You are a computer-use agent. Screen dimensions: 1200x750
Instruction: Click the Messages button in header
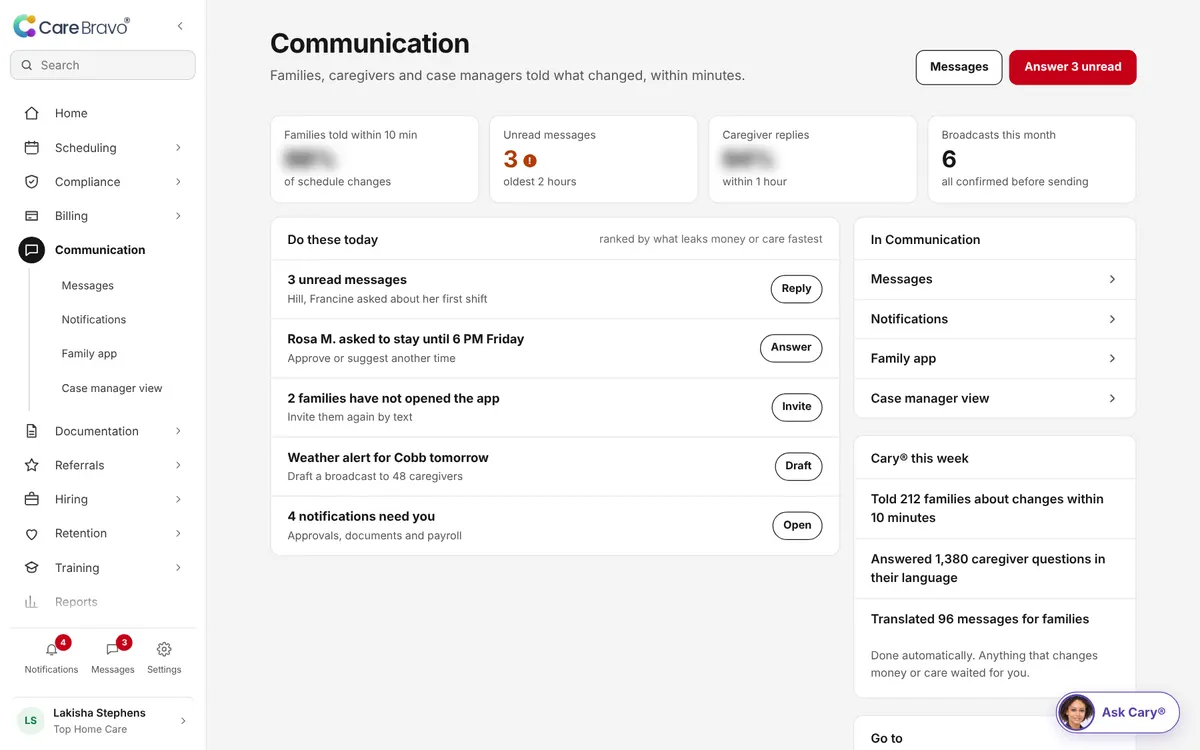(x=959, y=67)
